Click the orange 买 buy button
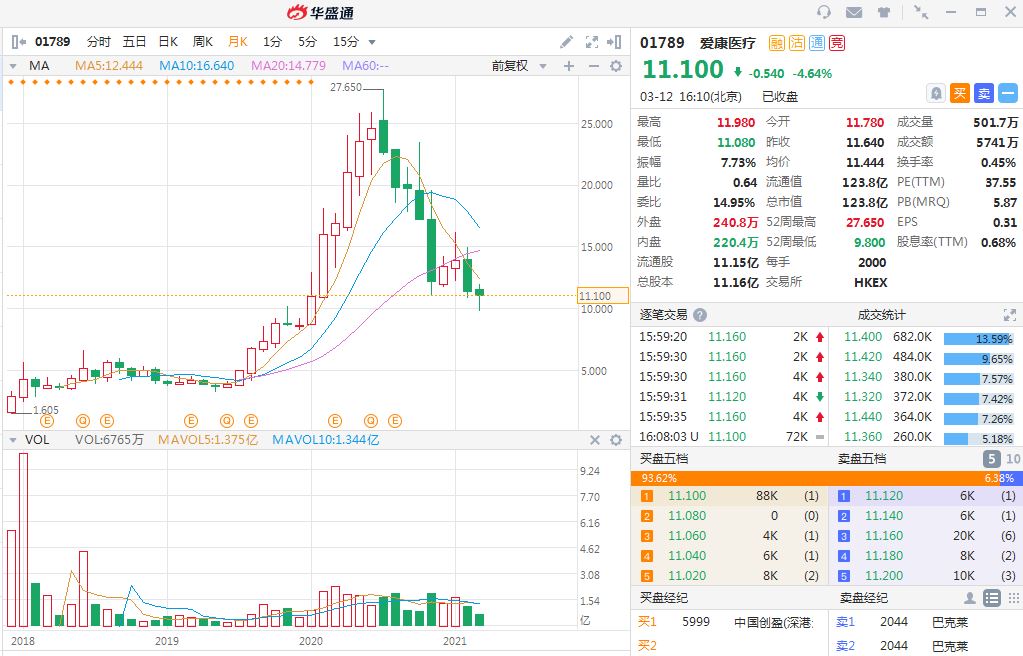1023x656 pixels. point(960,93)
